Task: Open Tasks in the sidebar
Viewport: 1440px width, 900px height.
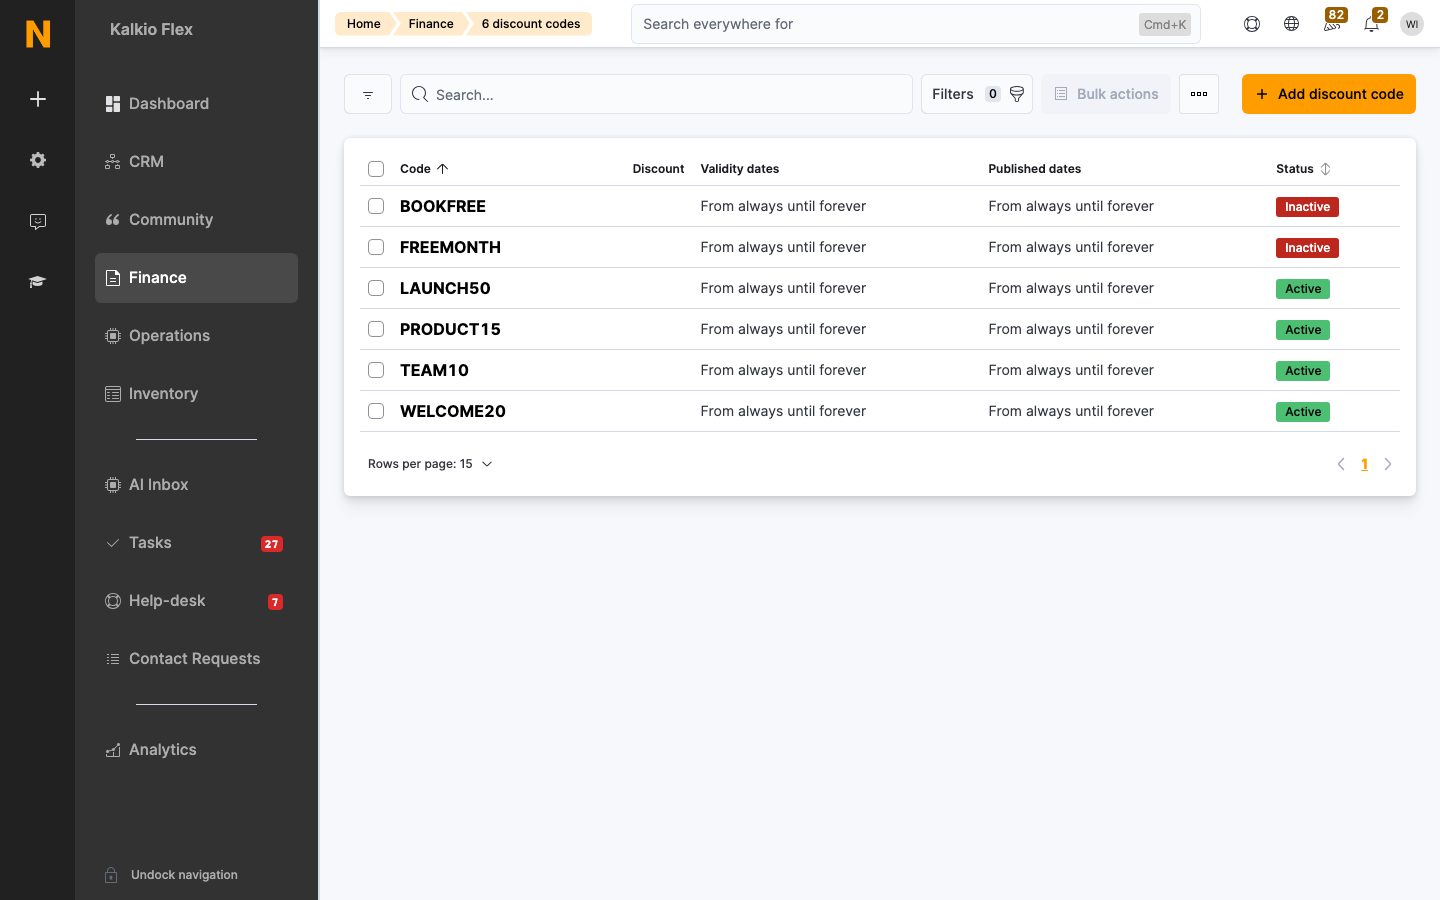Action: 196,543
